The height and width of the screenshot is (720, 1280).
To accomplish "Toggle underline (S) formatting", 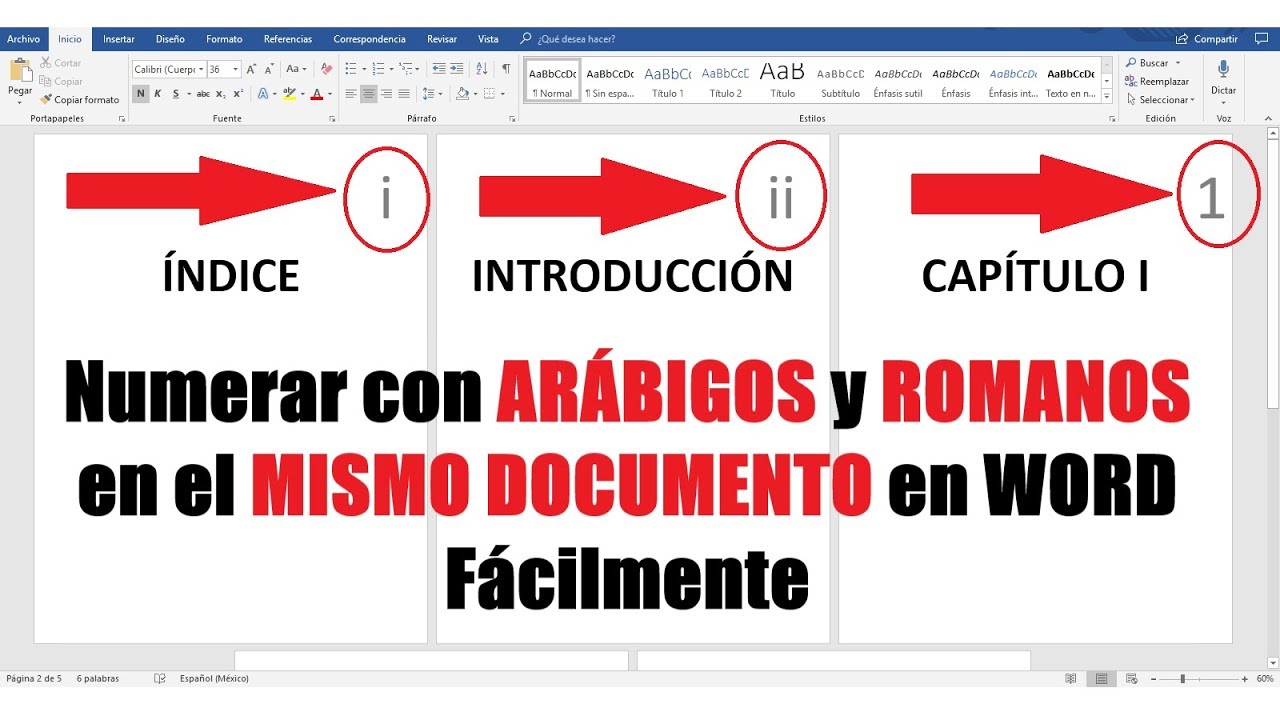I will [175, 94].
